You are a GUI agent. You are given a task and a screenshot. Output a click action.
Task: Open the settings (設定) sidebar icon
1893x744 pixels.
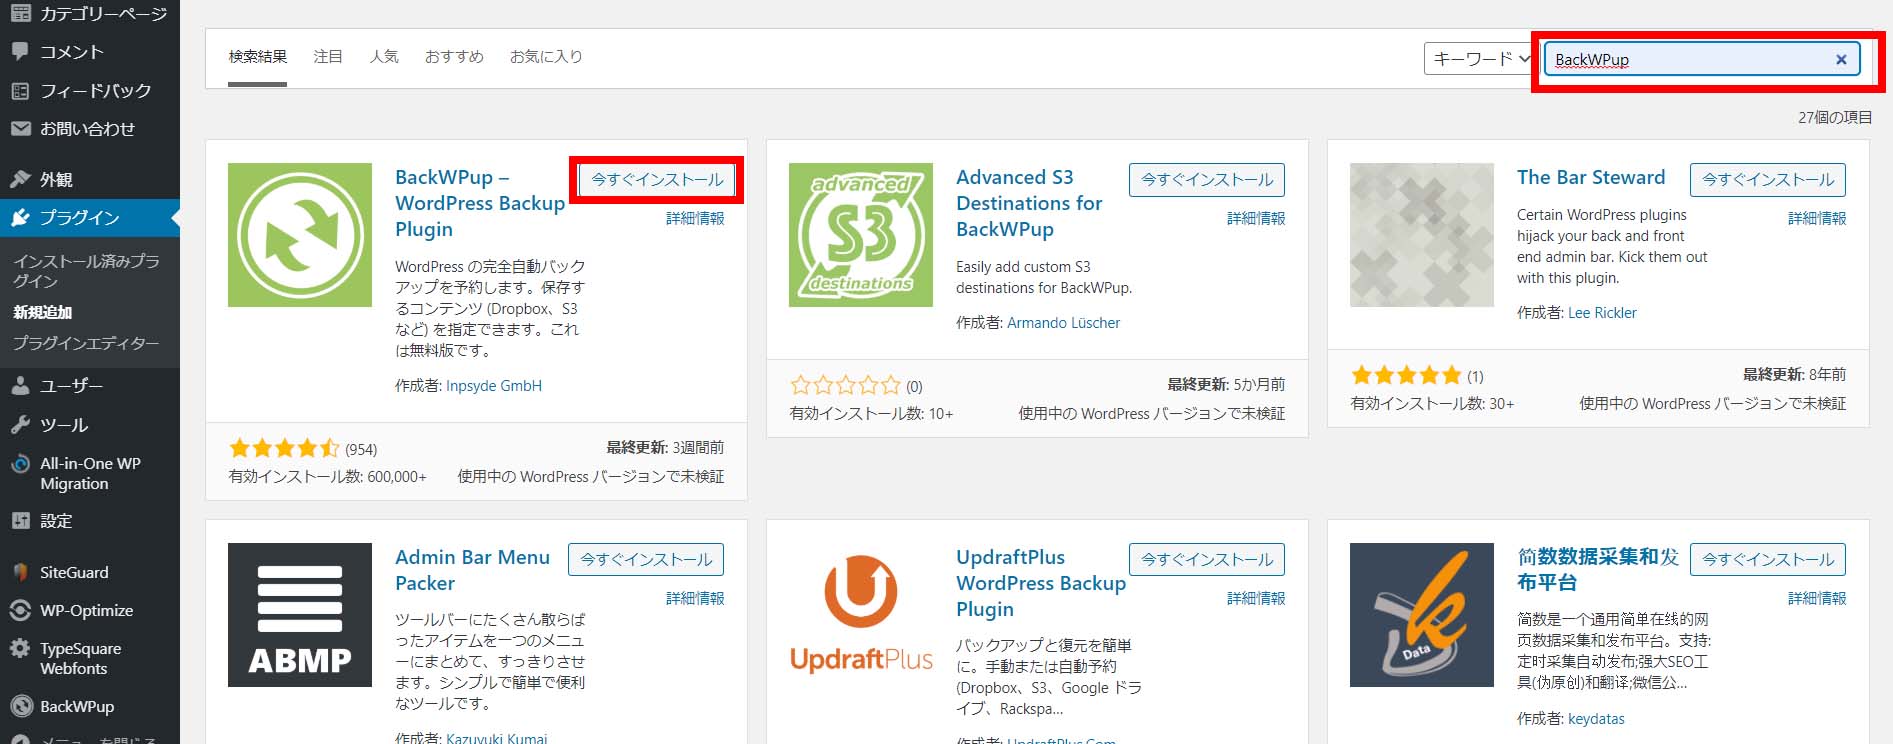pyautogui.click(x=20, y=521)
